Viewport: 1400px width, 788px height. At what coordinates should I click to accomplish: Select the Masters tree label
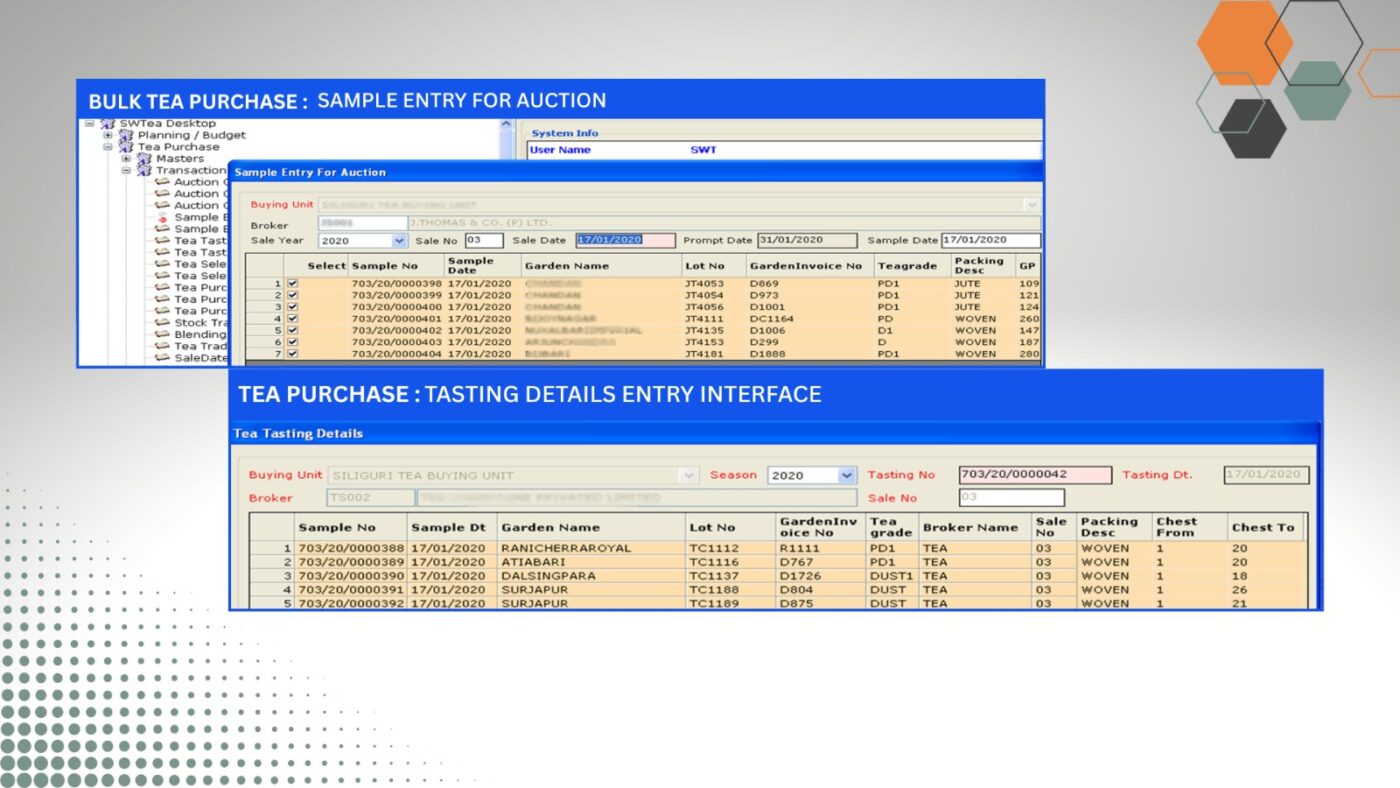click(x=180, y=158)
